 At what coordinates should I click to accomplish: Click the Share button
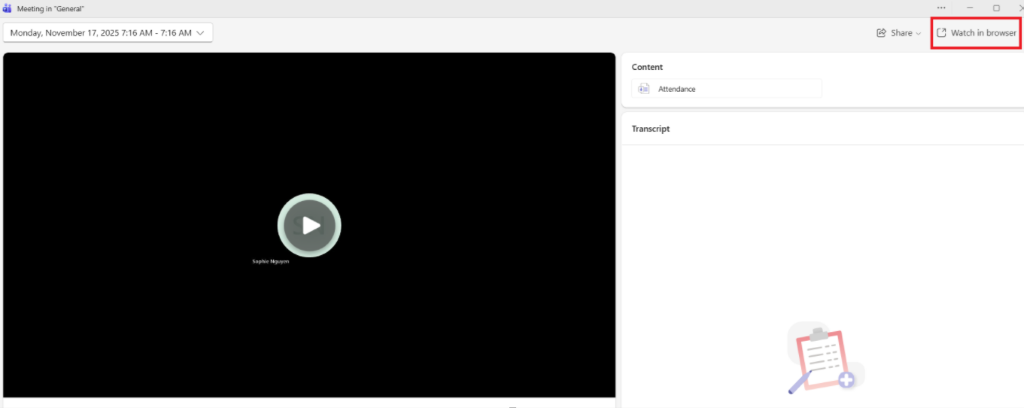click(x=899, y=33)
